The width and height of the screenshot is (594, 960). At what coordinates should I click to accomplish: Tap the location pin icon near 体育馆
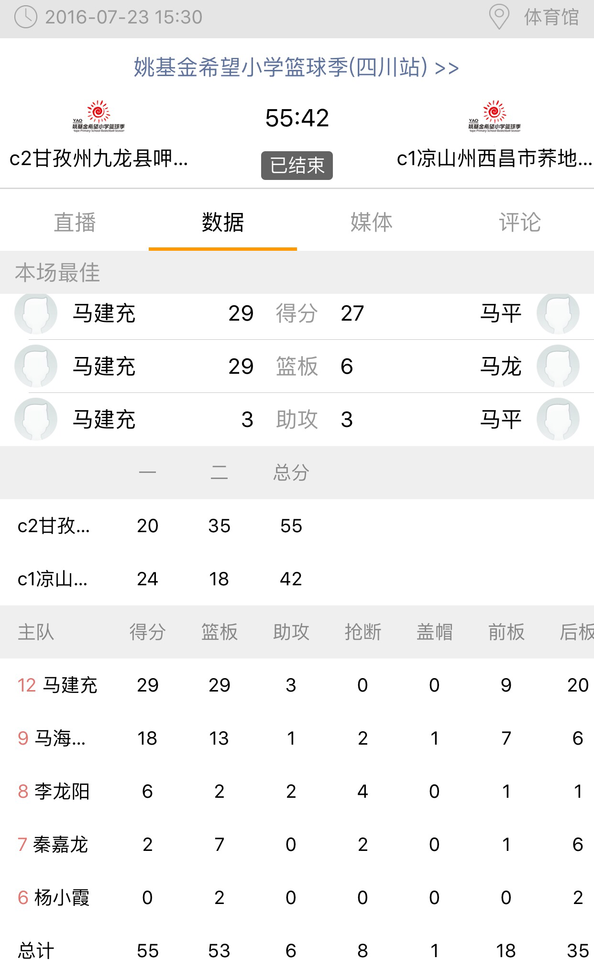point(499,17)
